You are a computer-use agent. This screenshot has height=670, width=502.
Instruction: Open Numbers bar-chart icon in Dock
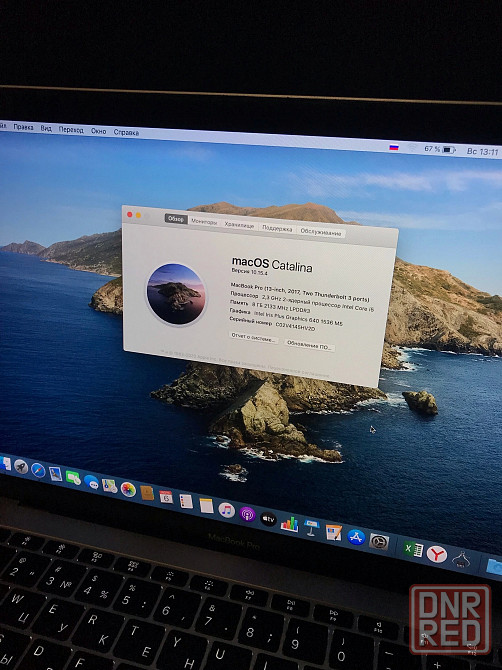click(x=290, y=523)
